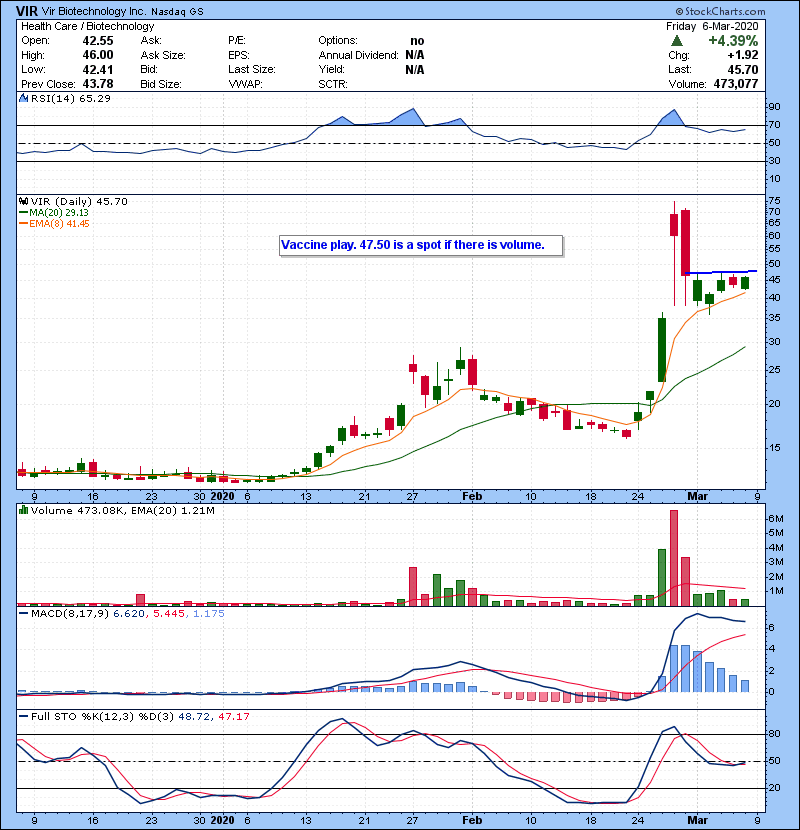800x830 pixels.
Task: Click the MACD signal value 5.445
Action: [169, 614]
